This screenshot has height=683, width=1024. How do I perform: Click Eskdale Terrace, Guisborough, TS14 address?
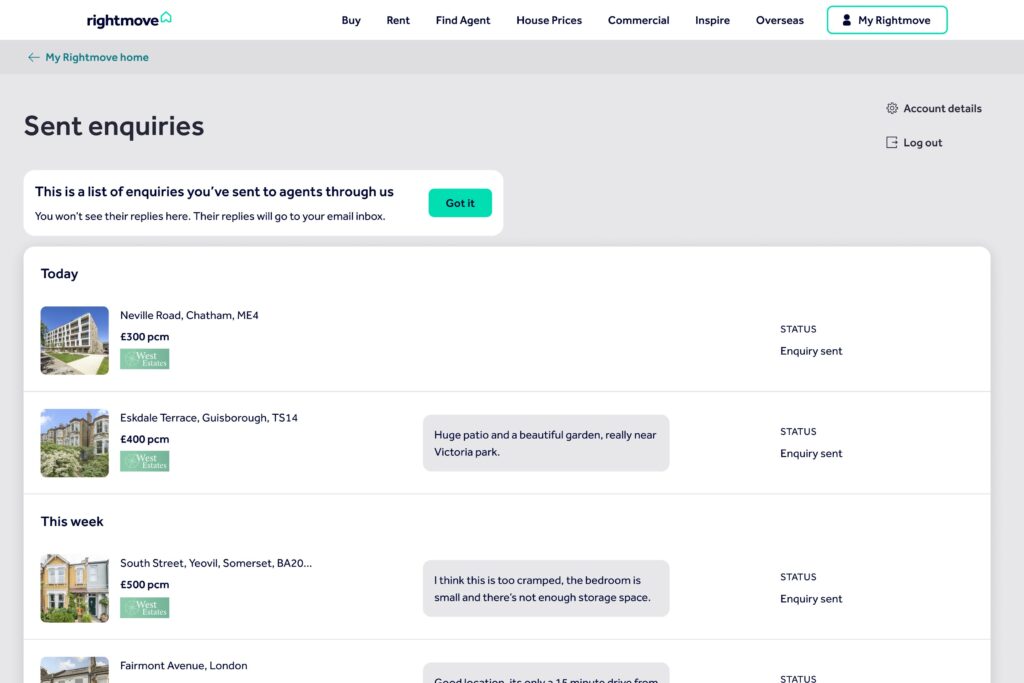tap(209, 418)
